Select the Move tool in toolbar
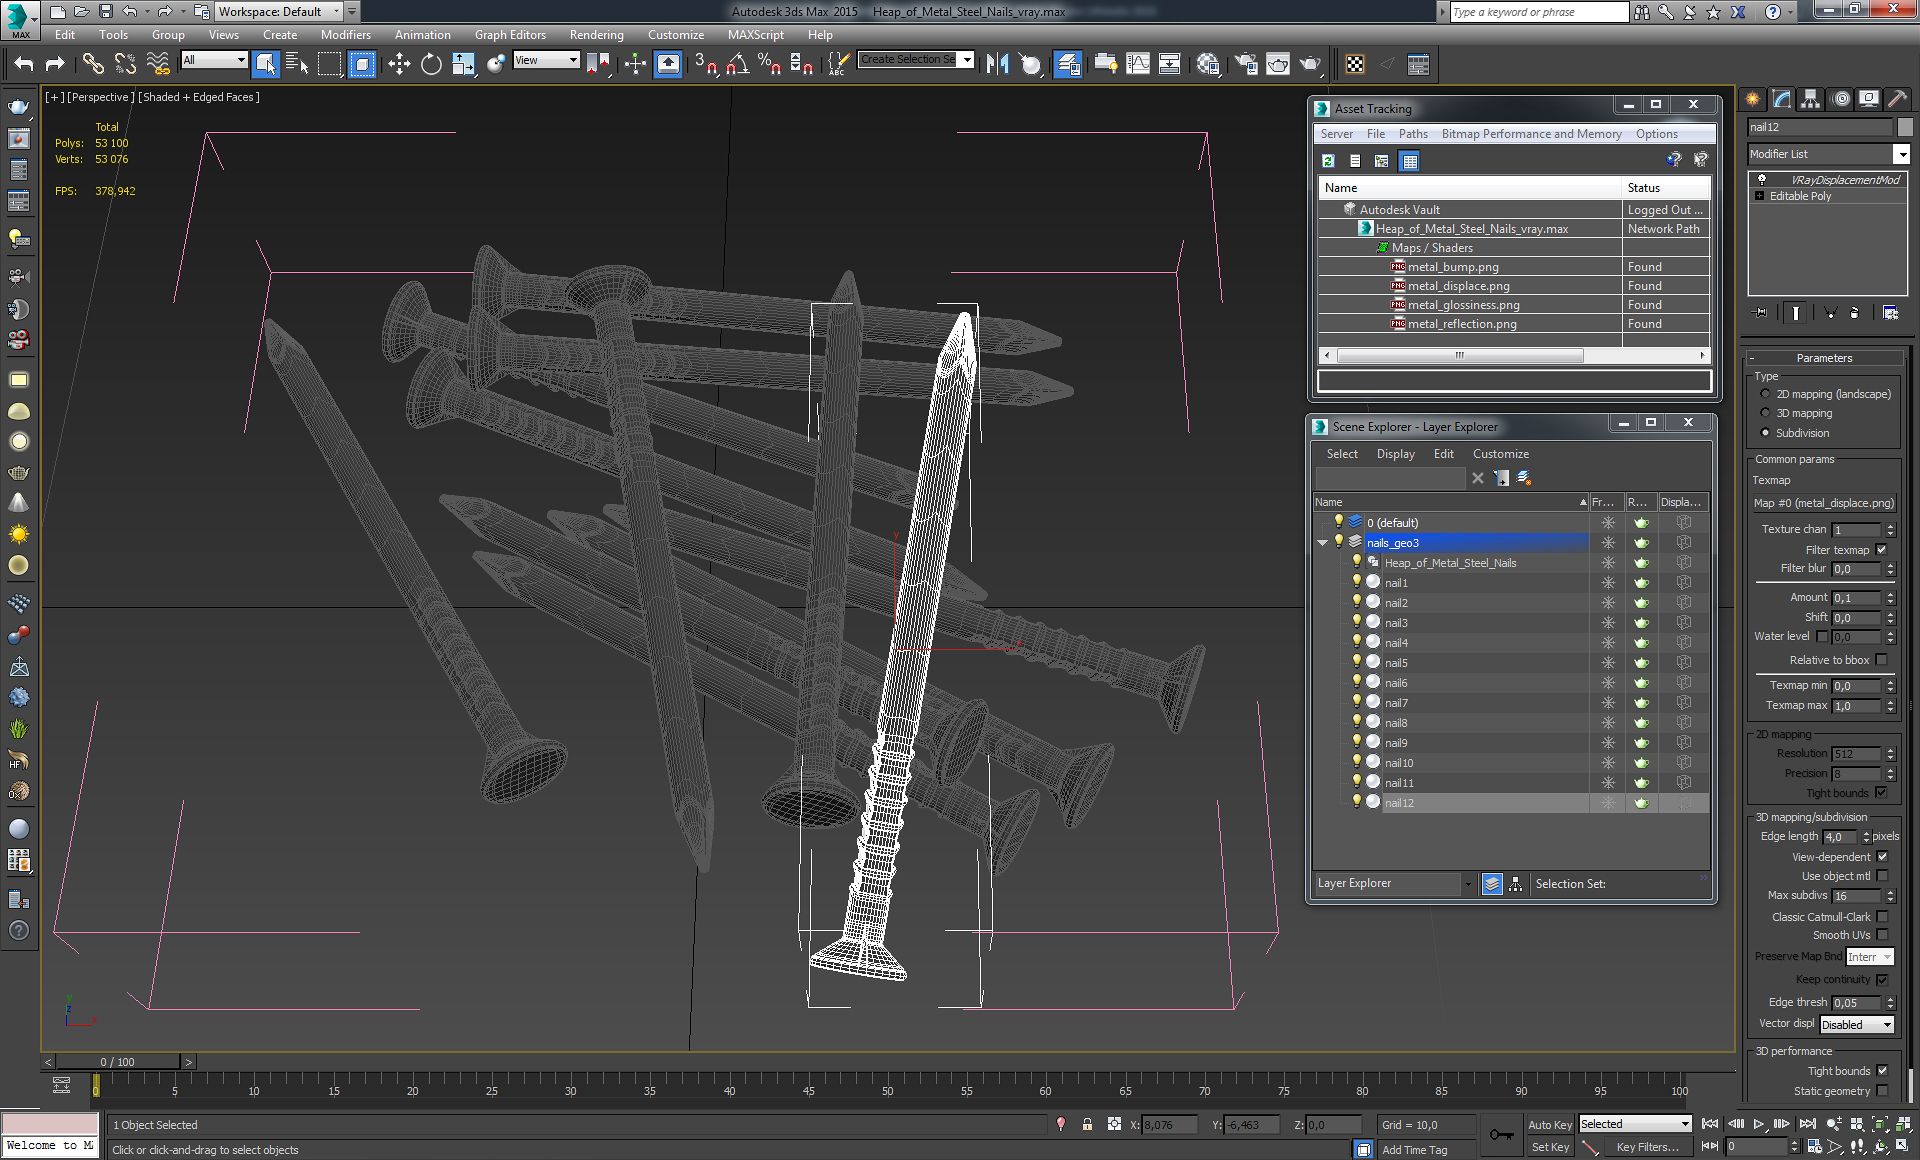Image resolution: width=1920 pixels, height=1160 pixels. 399,64
